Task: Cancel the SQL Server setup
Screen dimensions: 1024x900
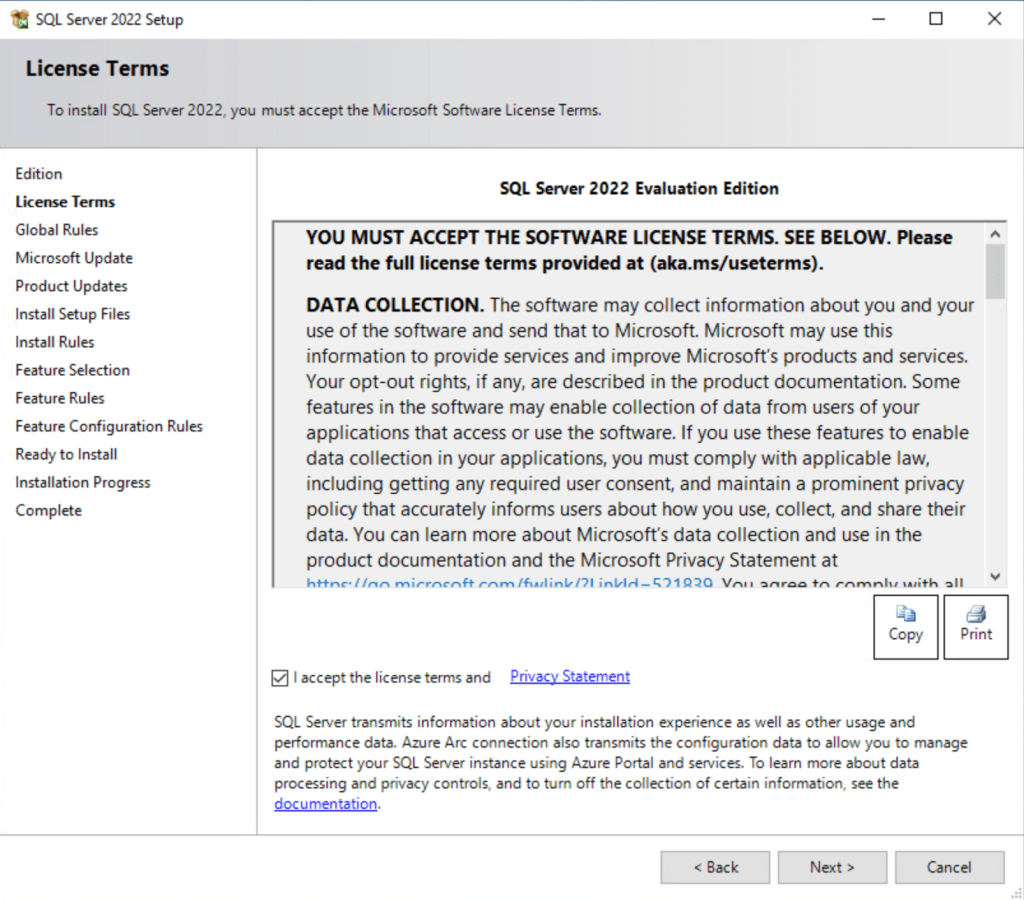Action: (949, 867)
